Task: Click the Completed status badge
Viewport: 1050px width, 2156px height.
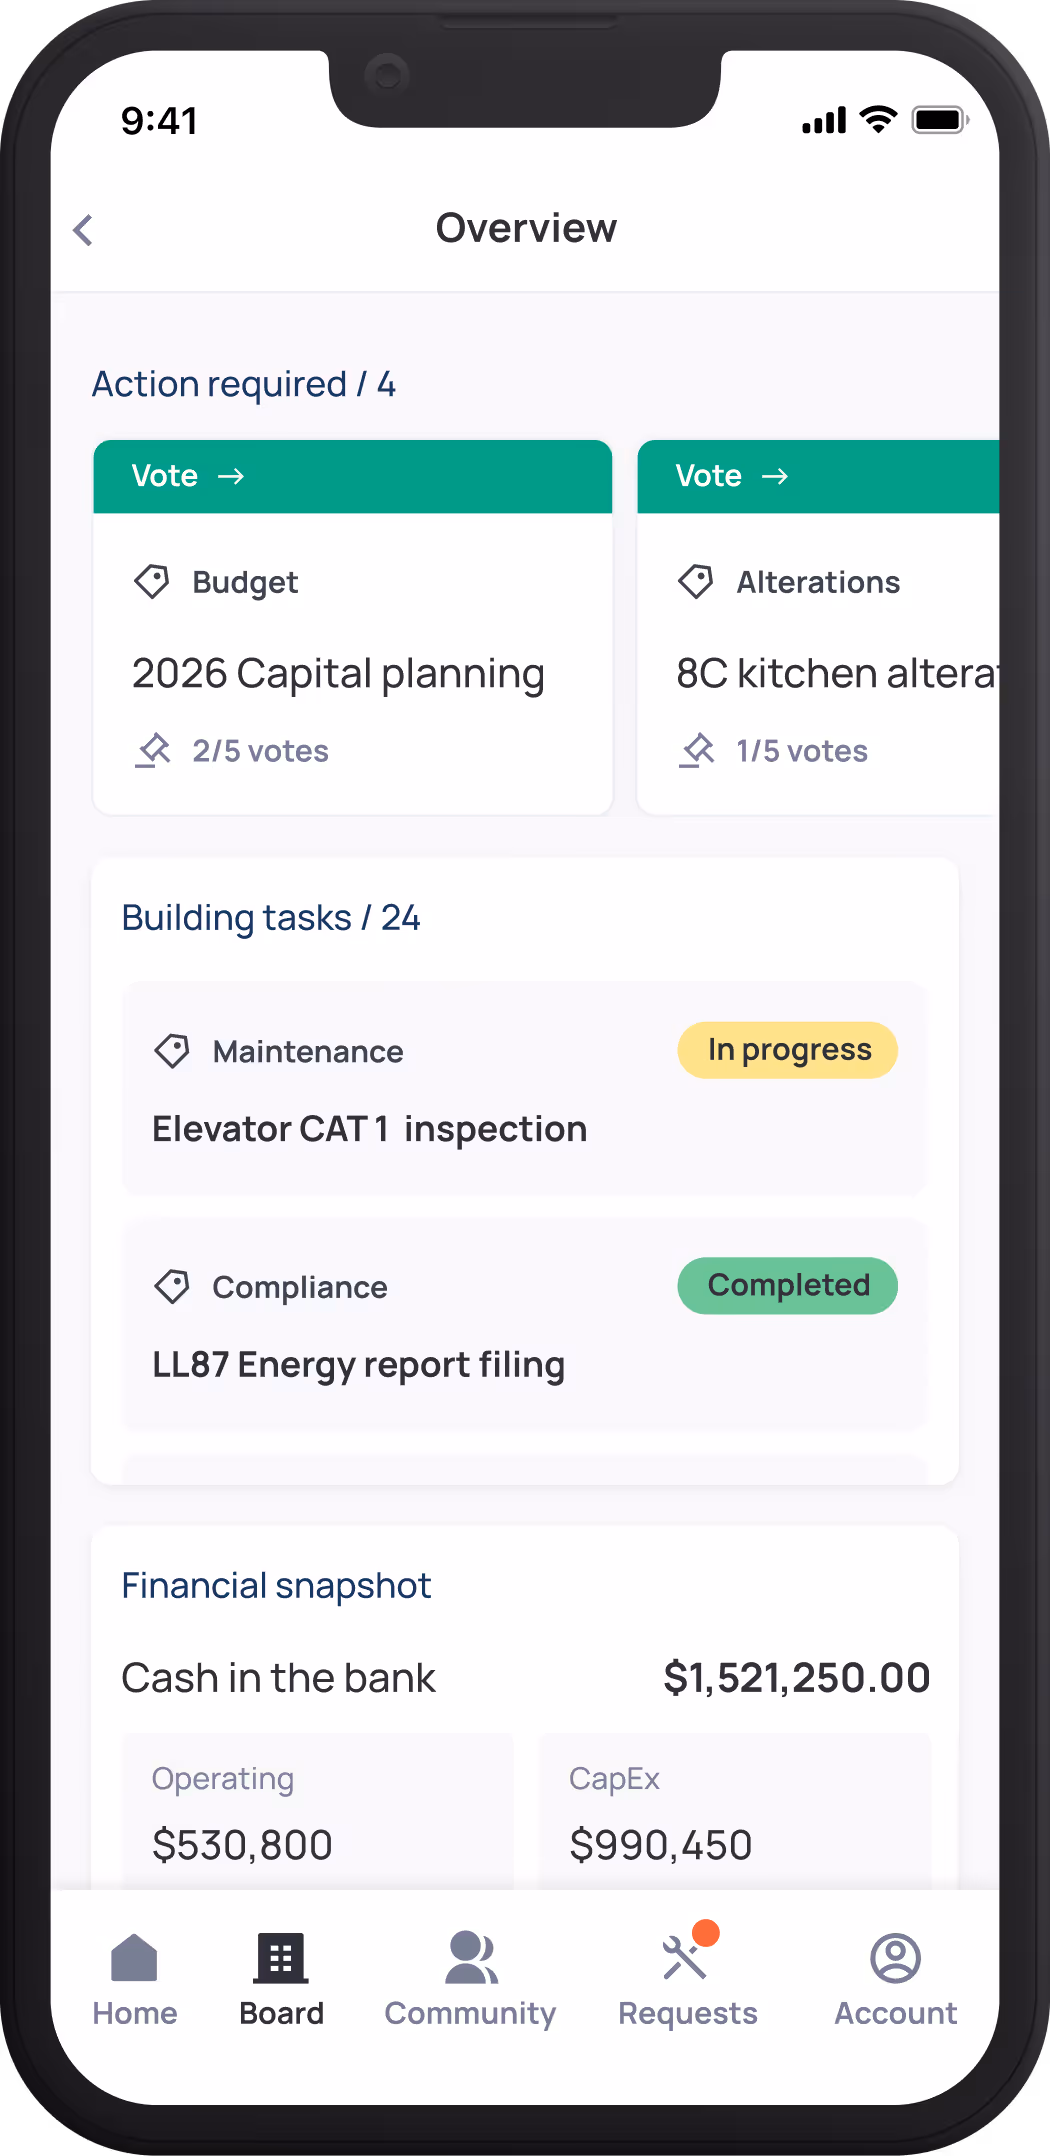Action: coord(787,1285)
